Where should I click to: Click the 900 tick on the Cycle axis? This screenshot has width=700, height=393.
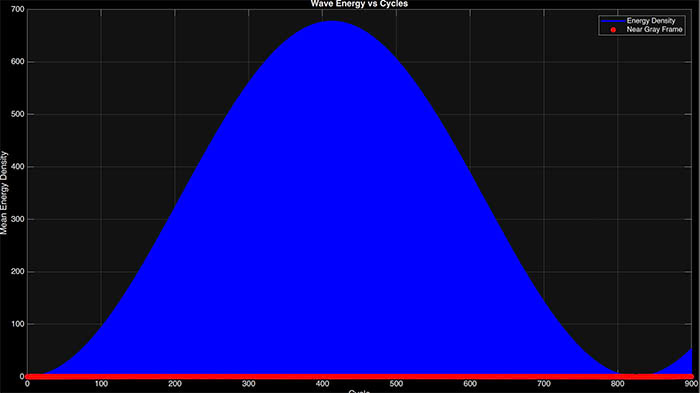tap(691, 384)
